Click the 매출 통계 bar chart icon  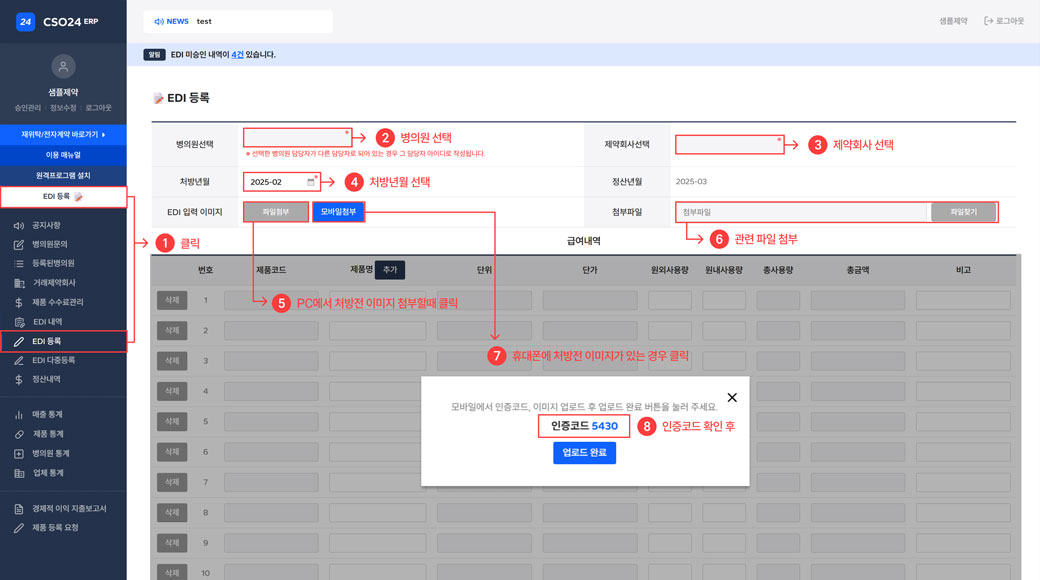(x=19, y=415)
